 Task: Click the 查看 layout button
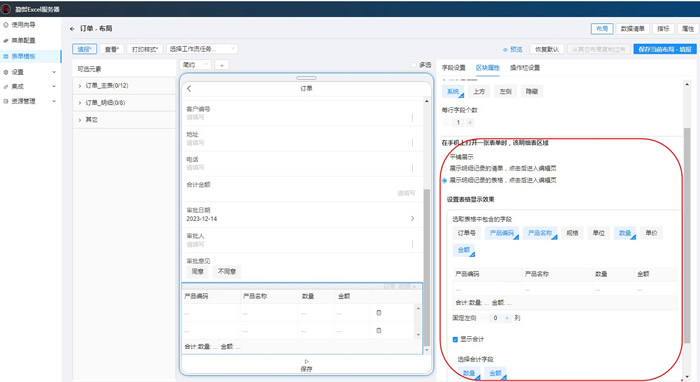click(x=112, y=49)
